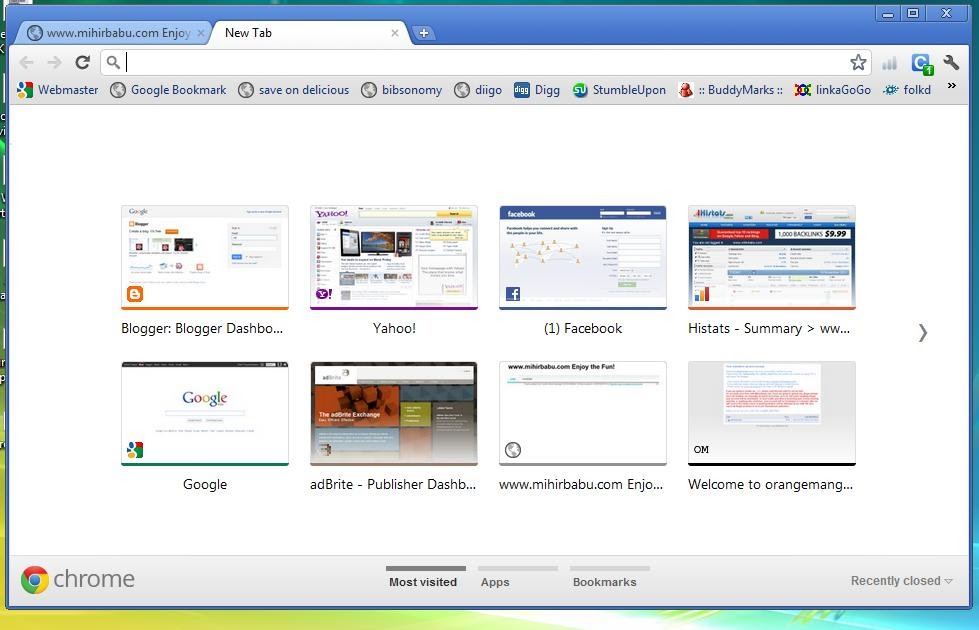Viewport: 979px width, 630px height.
Task: Open the bibsonomy bookmark
Action: (401, 90)
